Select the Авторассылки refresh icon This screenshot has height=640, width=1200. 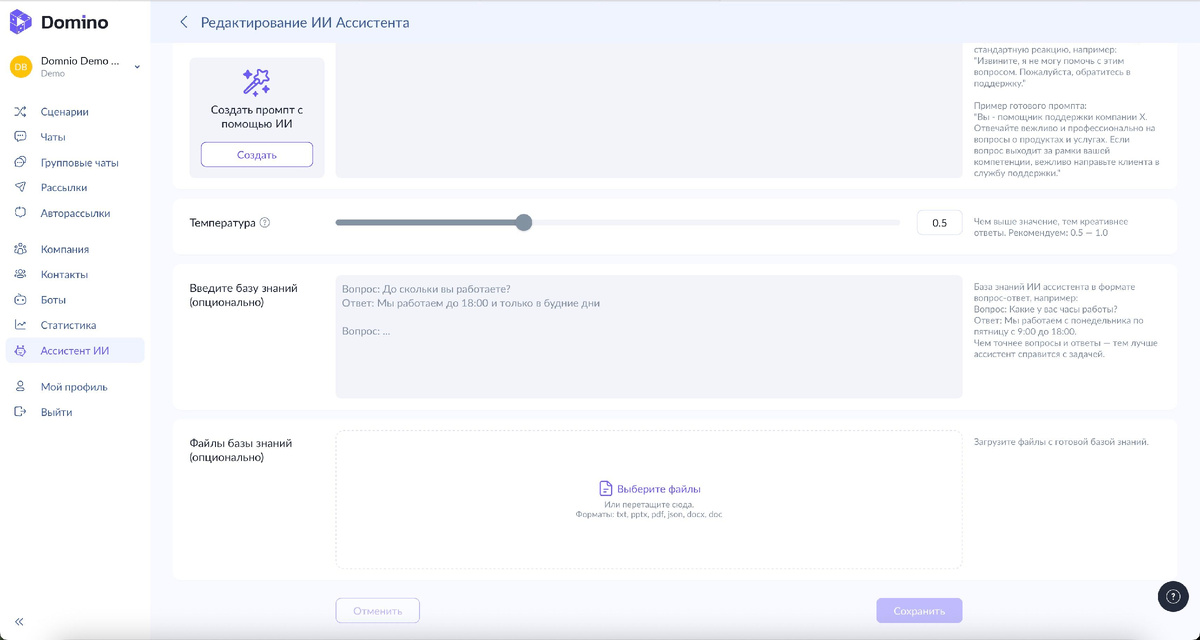point(22,212)
